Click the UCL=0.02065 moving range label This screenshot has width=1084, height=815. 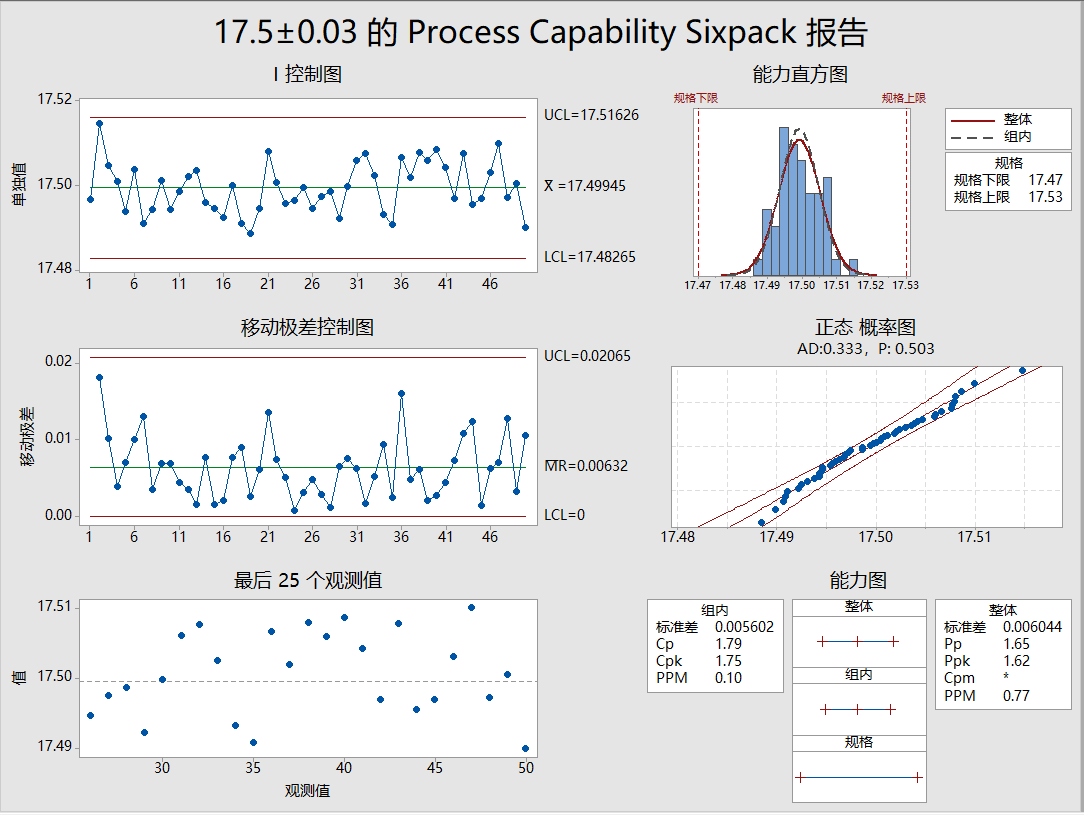click(587, 356)
